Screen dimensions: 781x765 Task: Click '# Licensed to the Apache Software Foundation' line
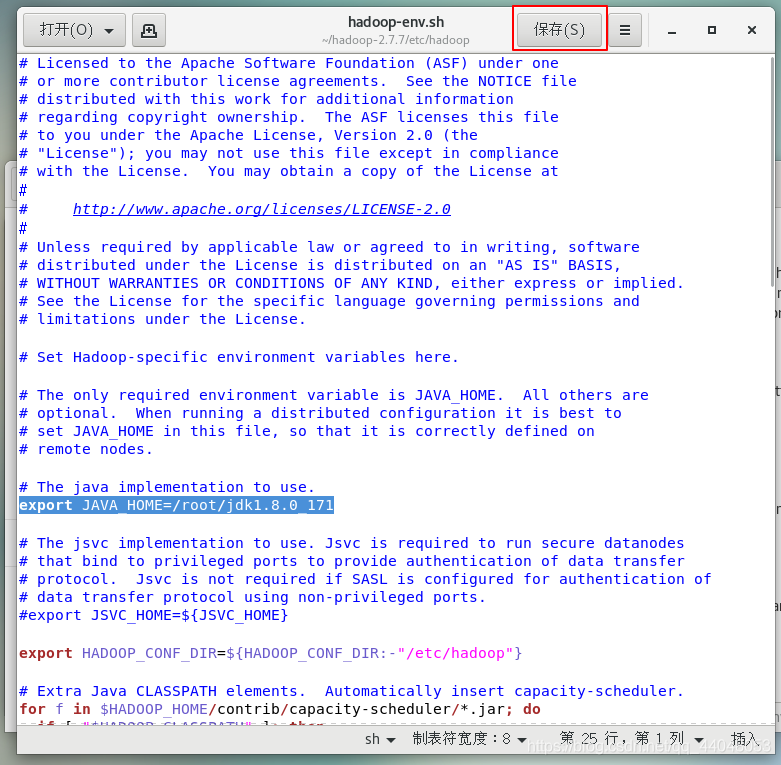(289, 63)
